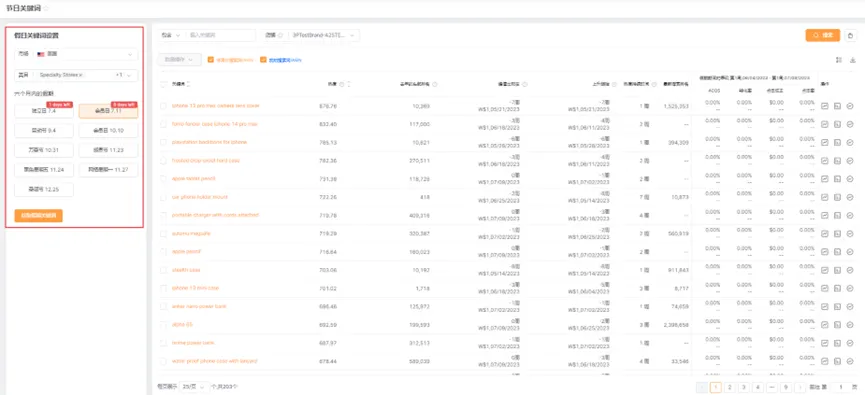This screenshot has height=395, width=865.
Task: Toggle the first orange filter checkbox above the table
Action: coord(211,60)
